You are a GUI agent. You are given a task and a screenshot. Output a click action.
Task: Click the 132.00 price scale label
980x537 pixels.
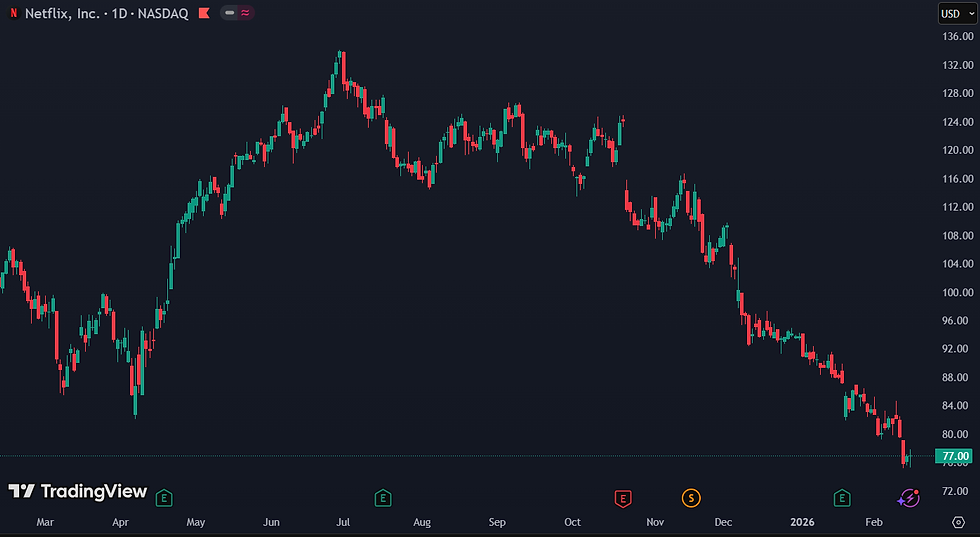click(958, 65)
